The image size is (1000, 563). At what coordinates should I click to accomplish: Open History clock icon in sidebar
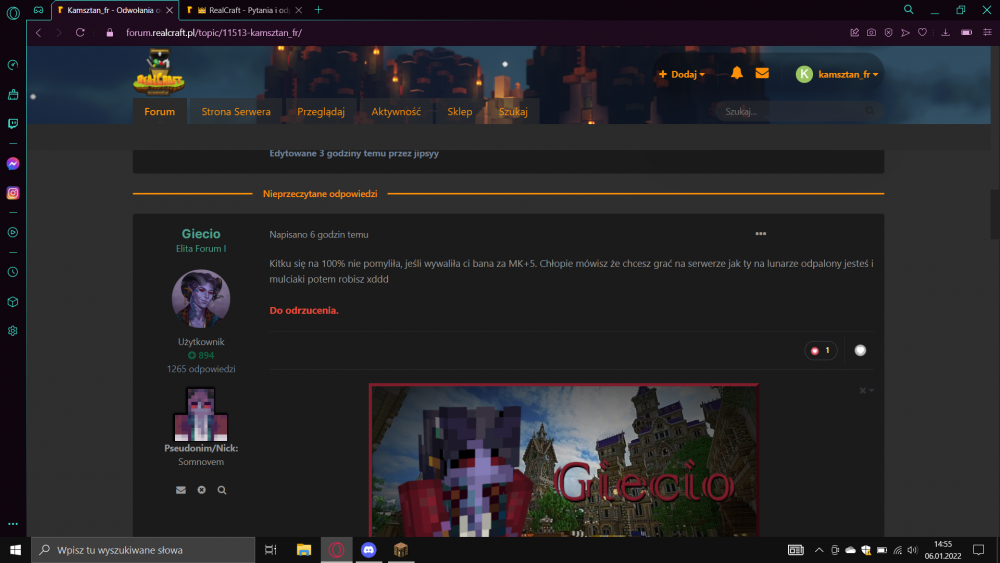point(13,272)
